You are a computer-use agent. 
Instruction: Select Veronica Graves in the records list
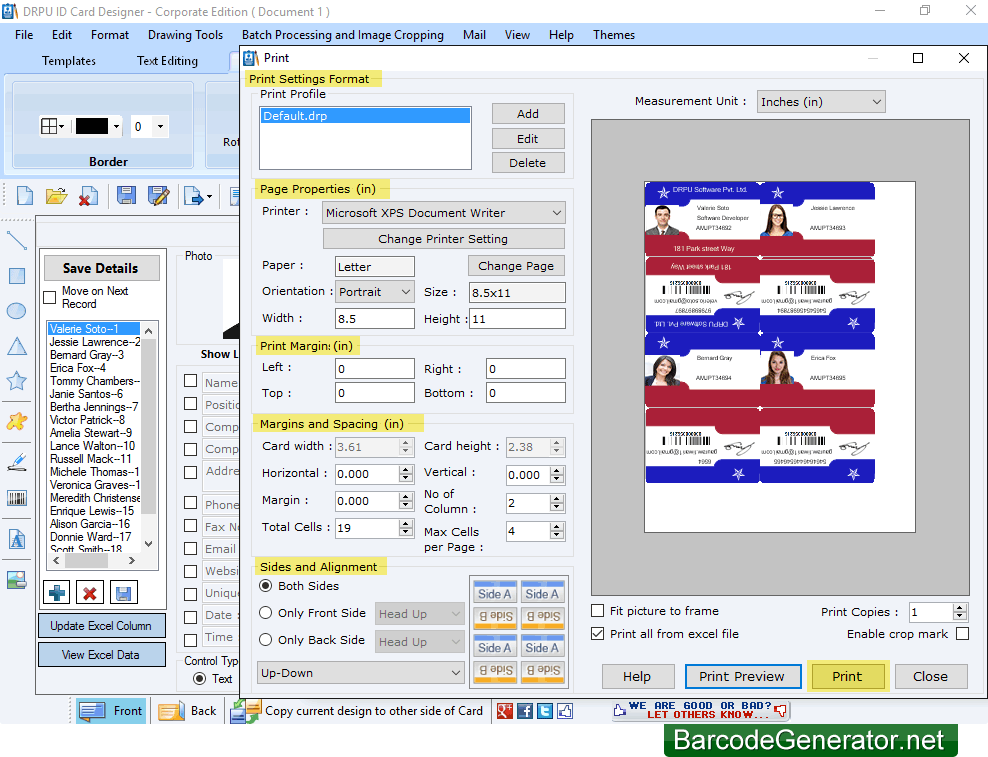coord(93,485)
